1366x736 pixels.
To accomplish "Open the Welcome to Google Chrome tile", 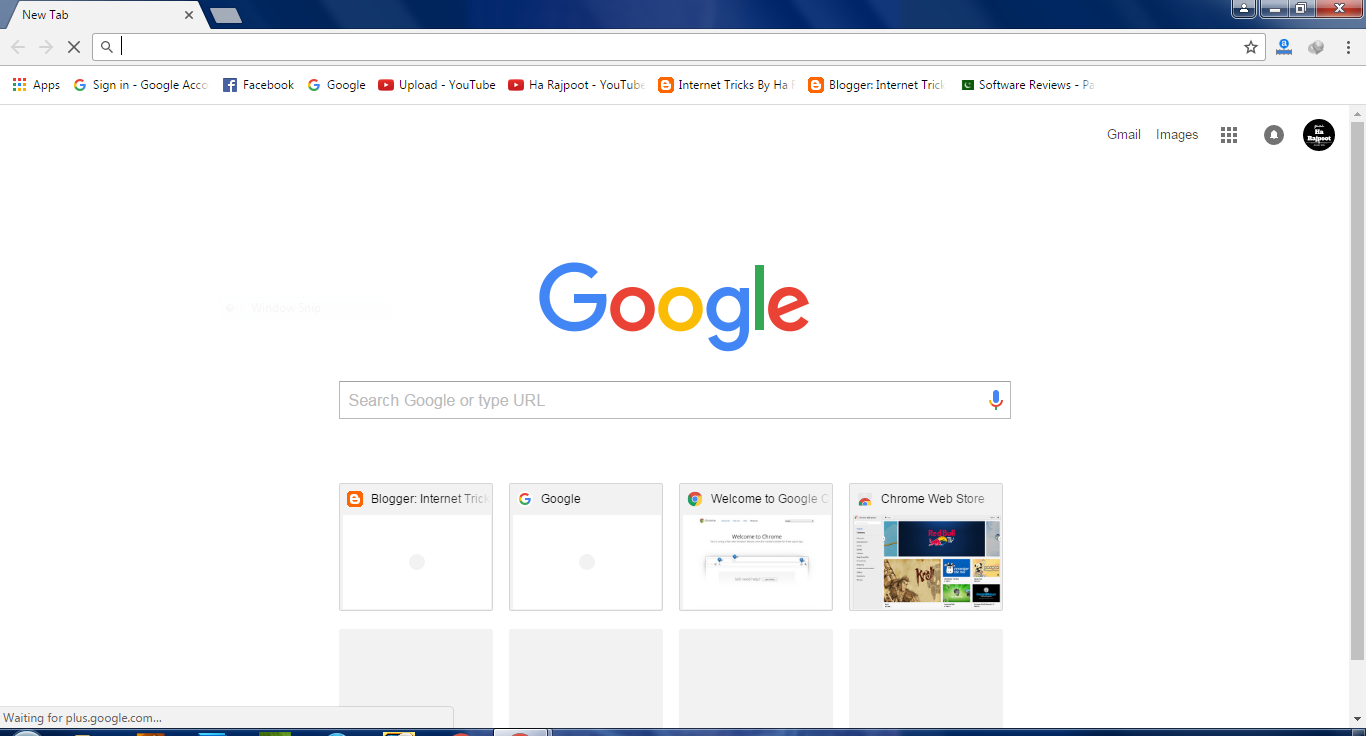I will pyautogui.click(x=756, y=547).
